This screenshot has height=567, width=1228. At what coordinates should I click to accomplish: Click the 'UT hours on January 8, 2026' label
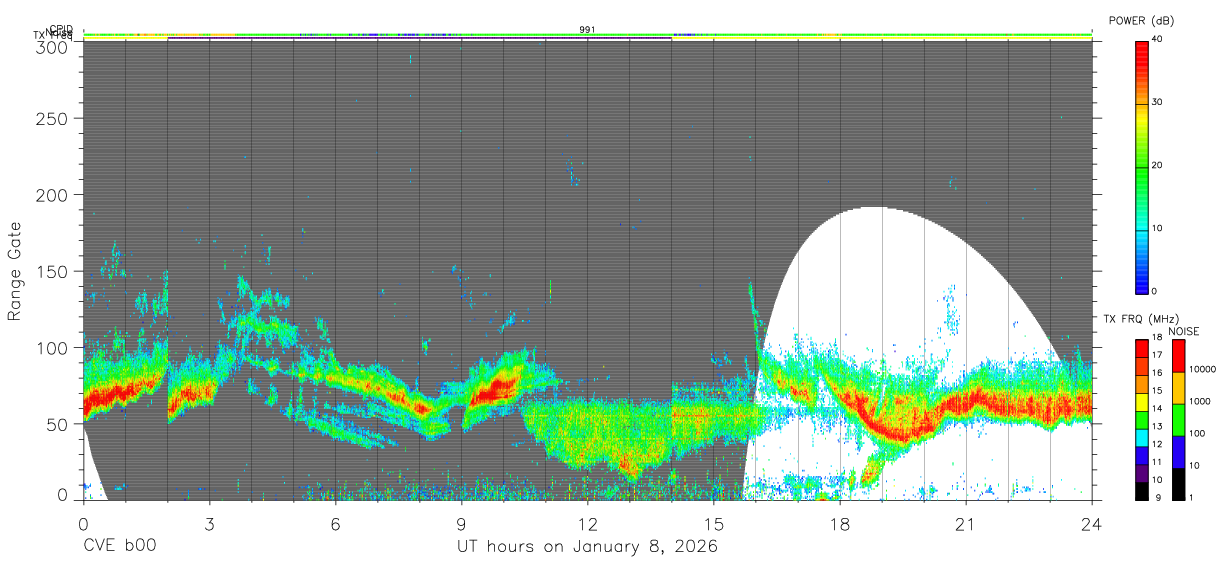tap(587, 547)
